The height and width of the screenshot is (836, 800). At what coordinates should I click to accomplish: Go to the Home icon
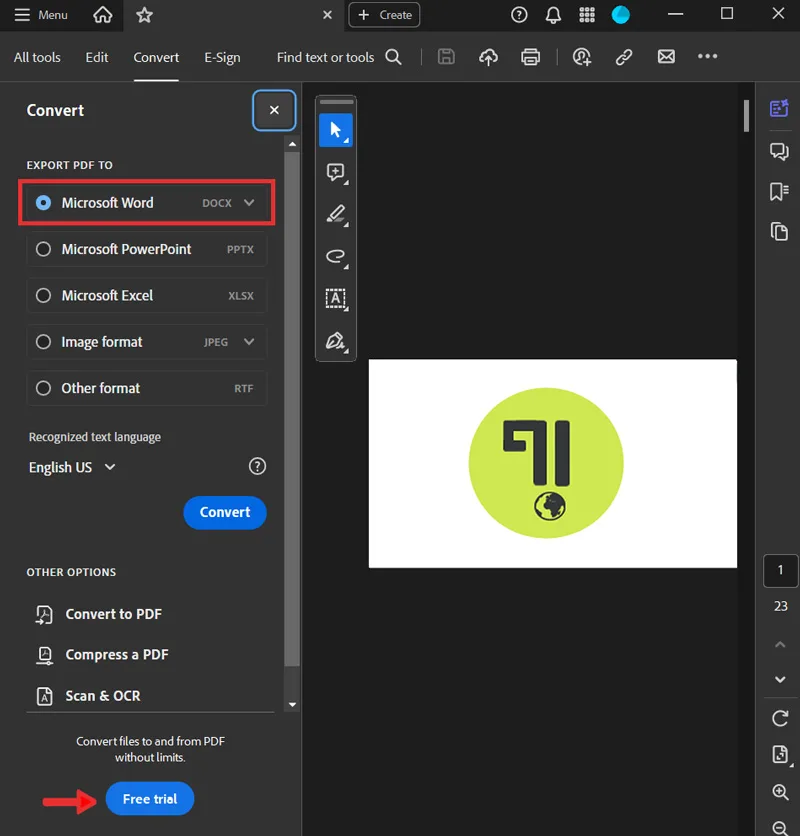pos(102,15)
